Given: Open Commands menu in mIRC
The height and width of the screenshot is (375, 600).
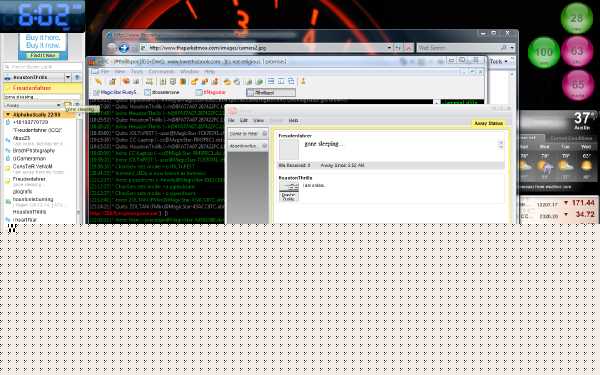Looking at the screenshot, I should (x=161, y=72).
